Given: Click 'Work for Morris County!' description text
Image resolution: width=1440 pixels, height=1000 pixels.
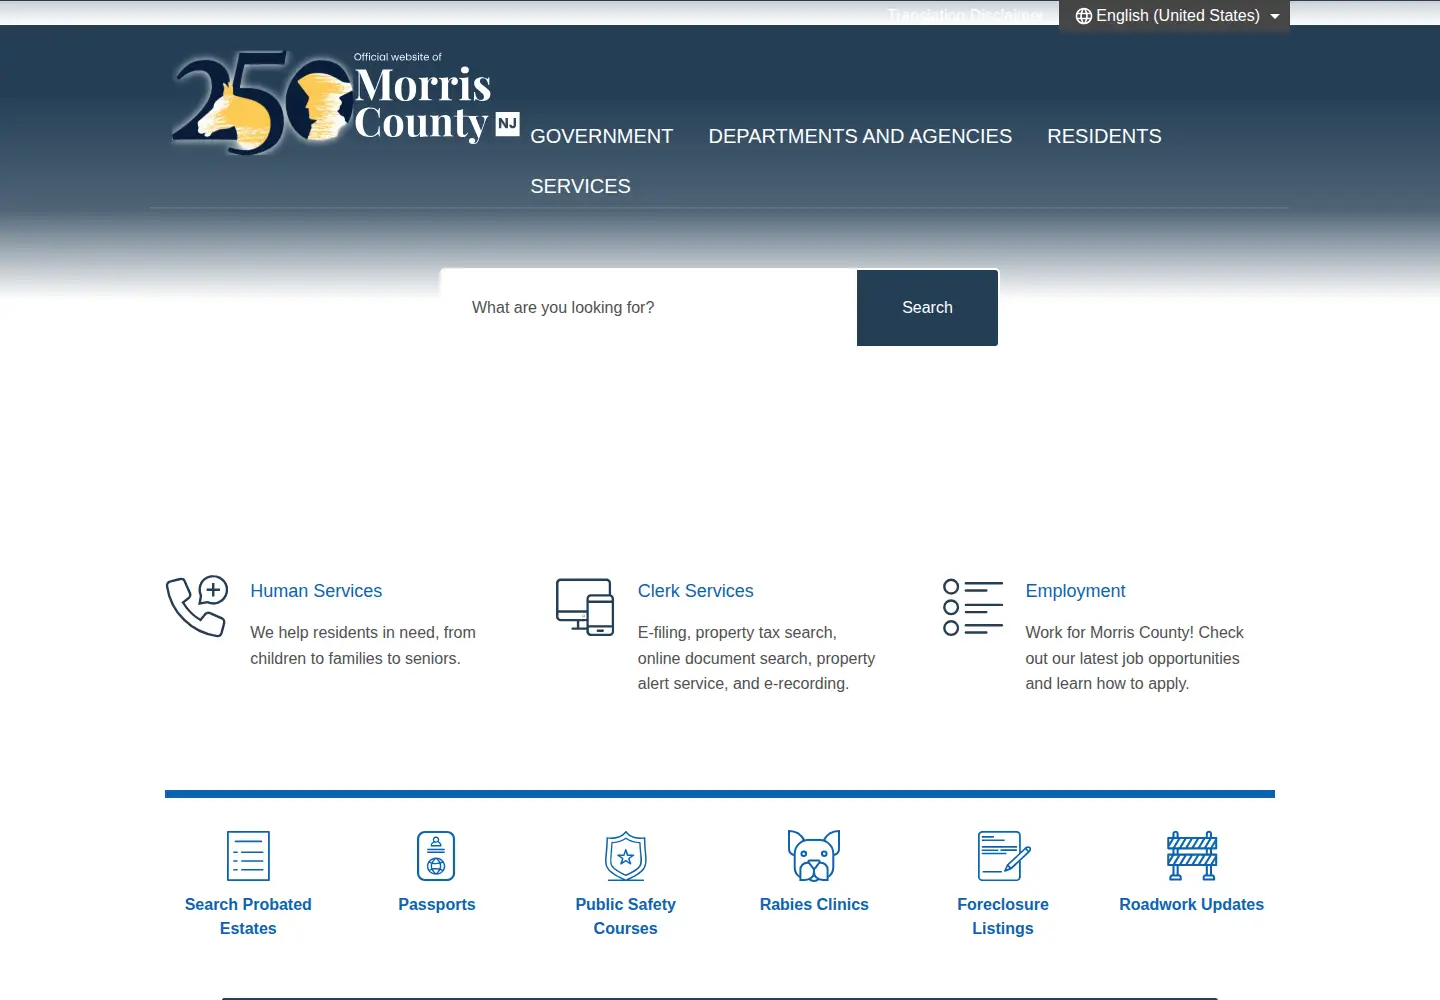Looking at the screenshot, I should (x=1134, y=658).
